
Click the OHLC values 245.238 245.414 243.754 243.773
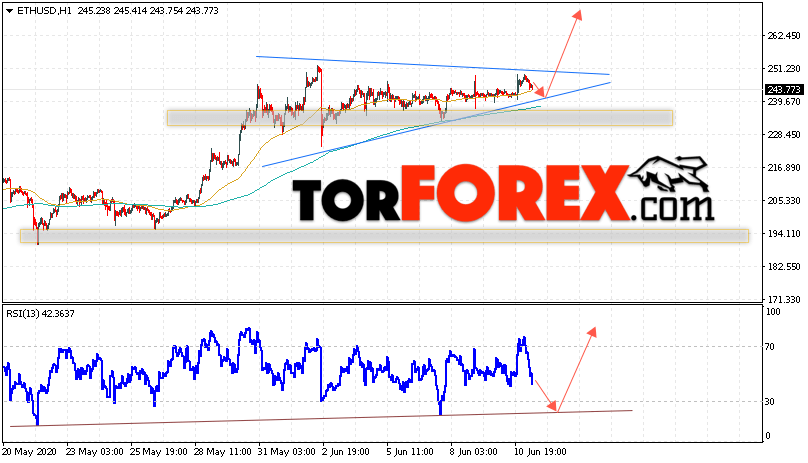(148, 11)
